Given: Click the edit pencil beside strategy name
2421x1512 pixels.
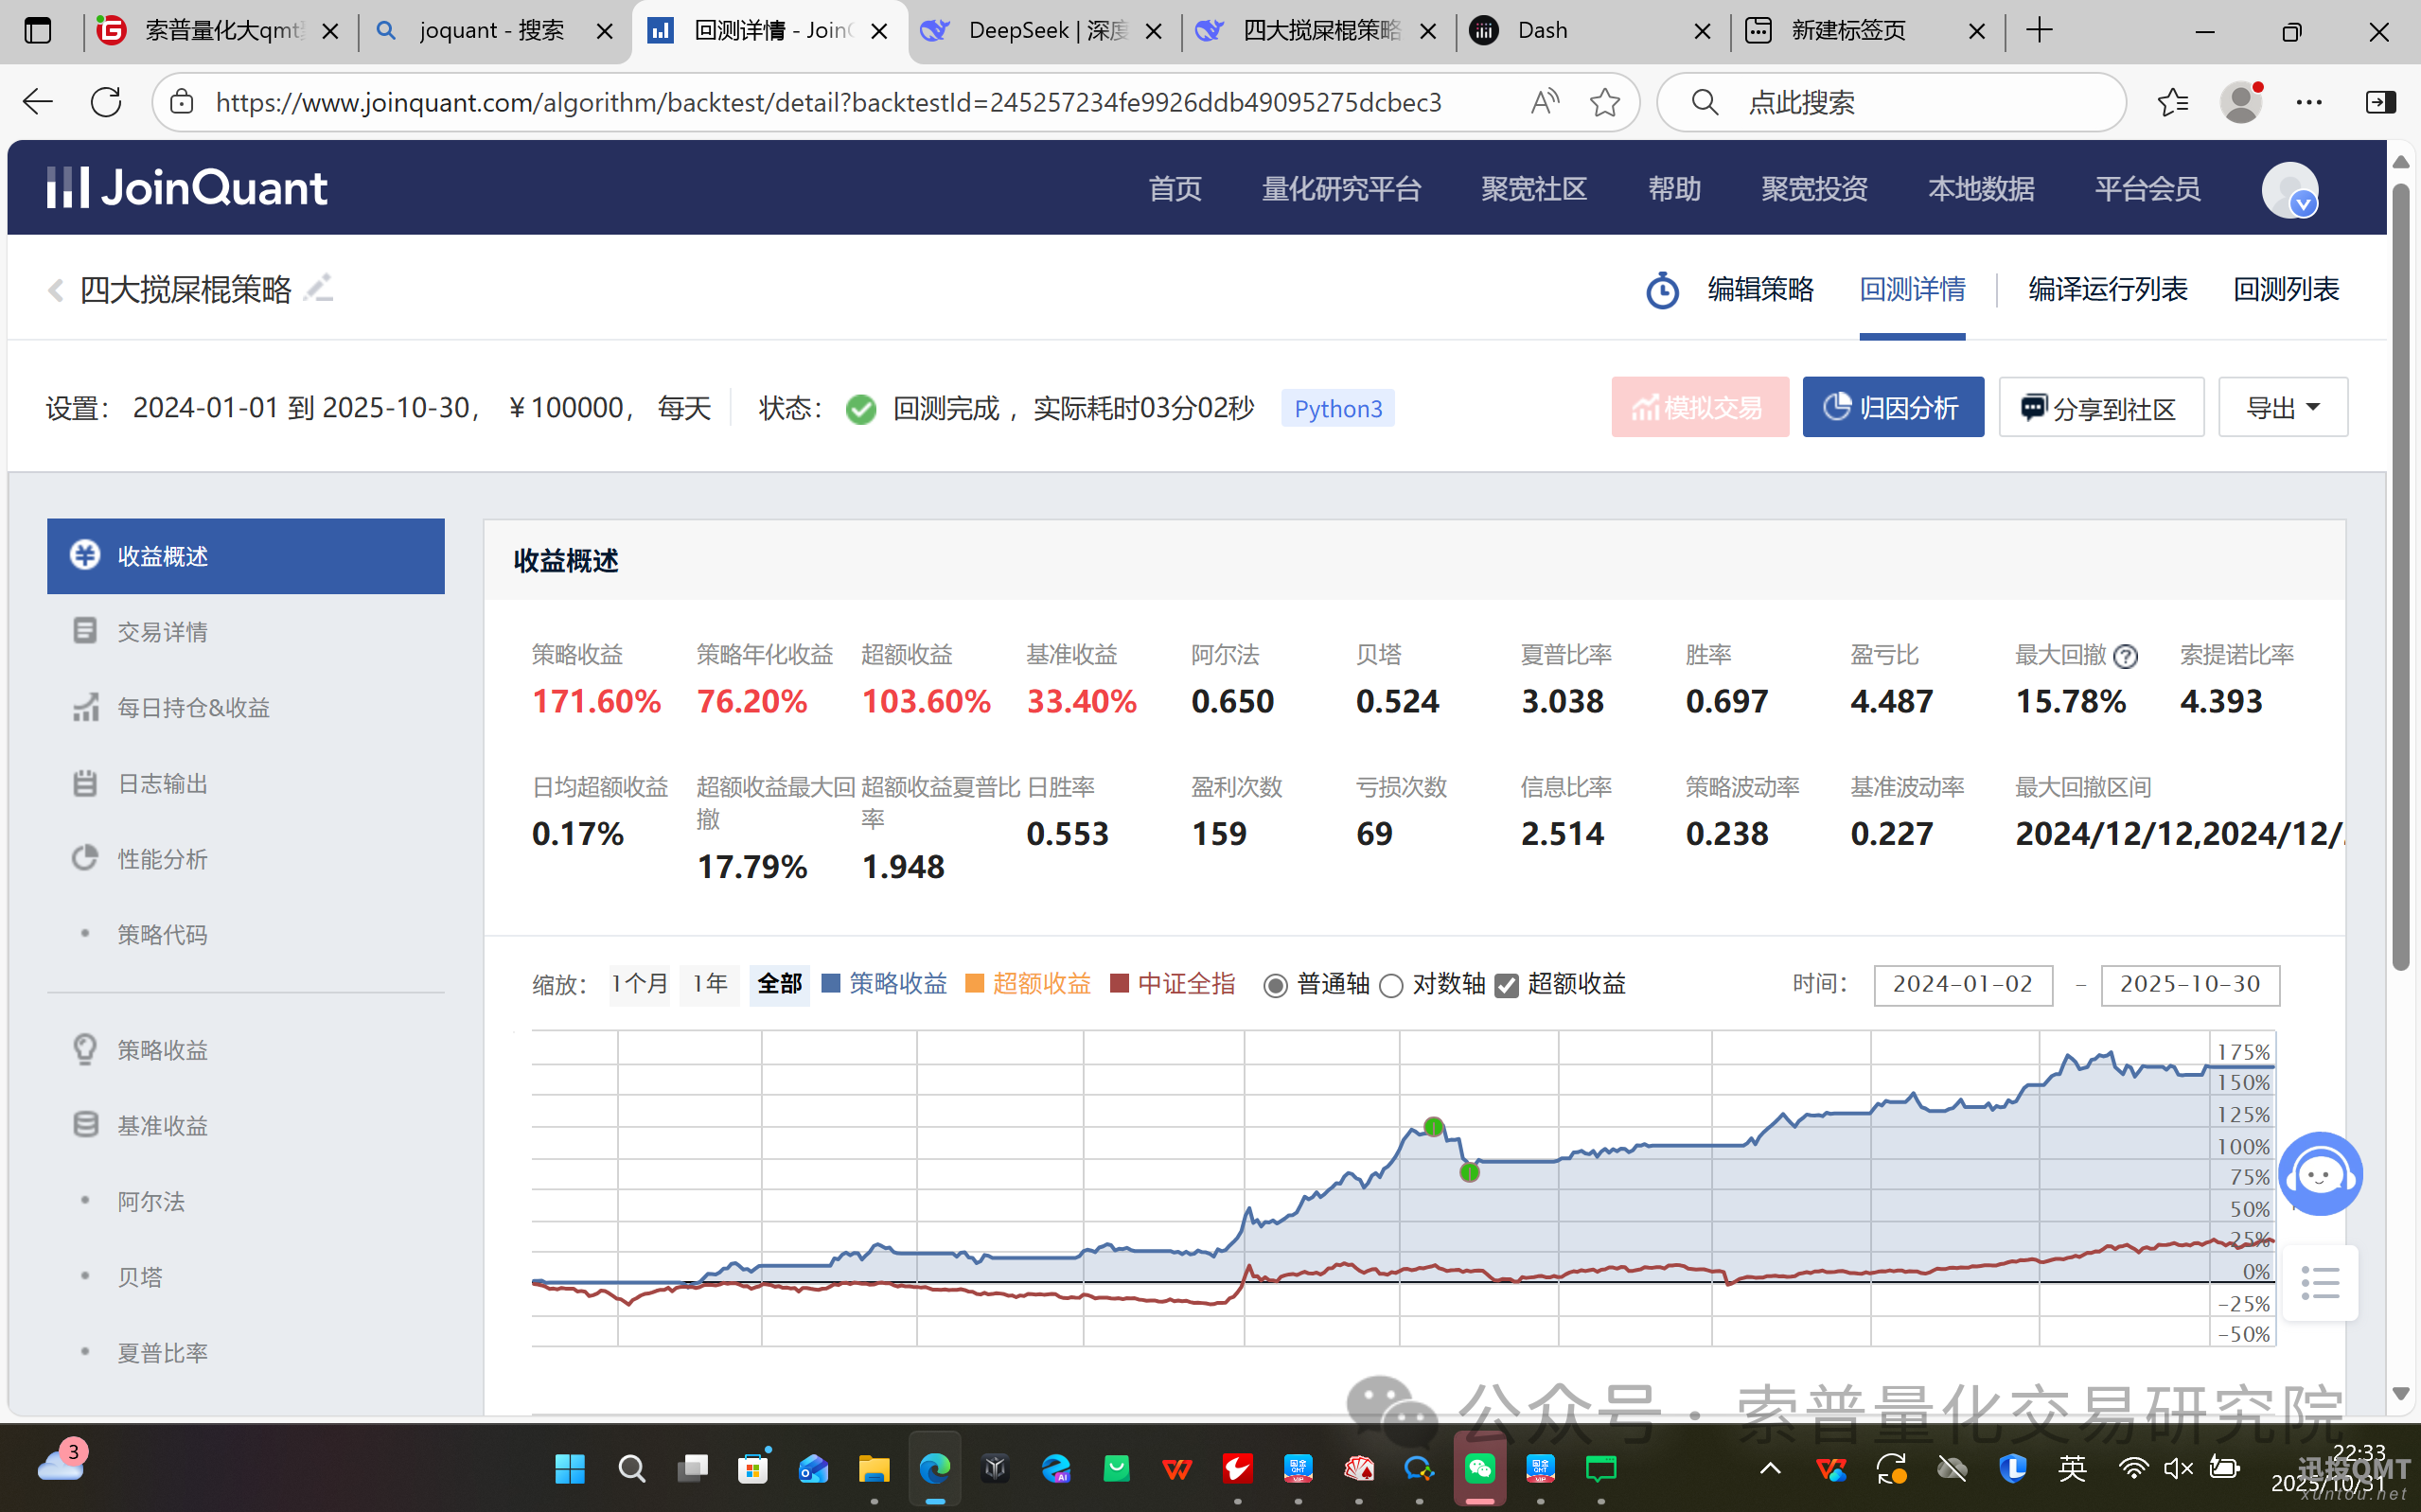Looking at the screenshot, I should point(319,288).
